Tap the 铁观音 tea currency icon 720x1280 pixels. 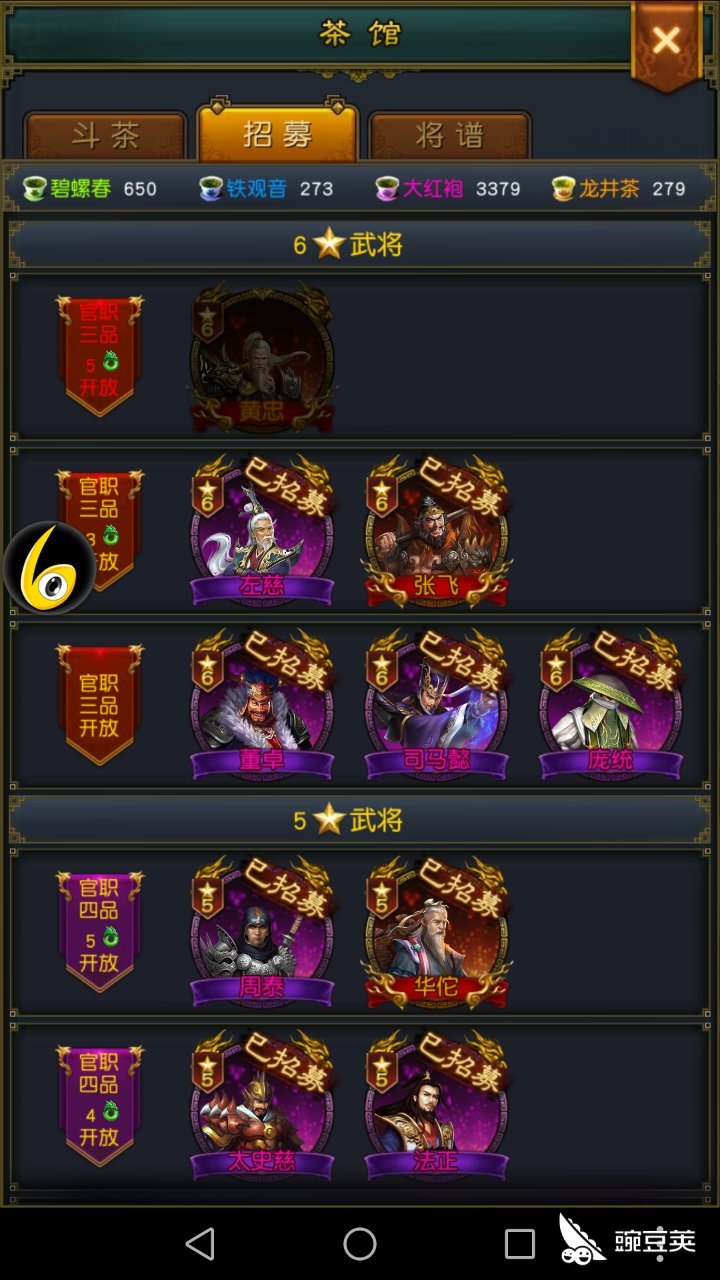[211, 188]
